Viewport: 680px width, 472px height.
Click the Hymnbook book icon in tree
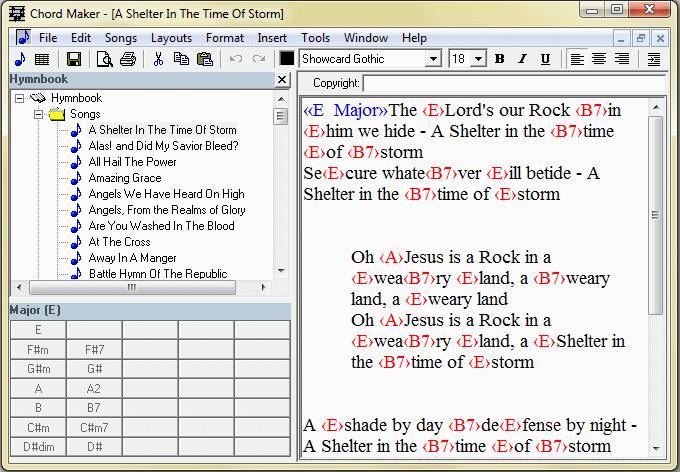38,98
